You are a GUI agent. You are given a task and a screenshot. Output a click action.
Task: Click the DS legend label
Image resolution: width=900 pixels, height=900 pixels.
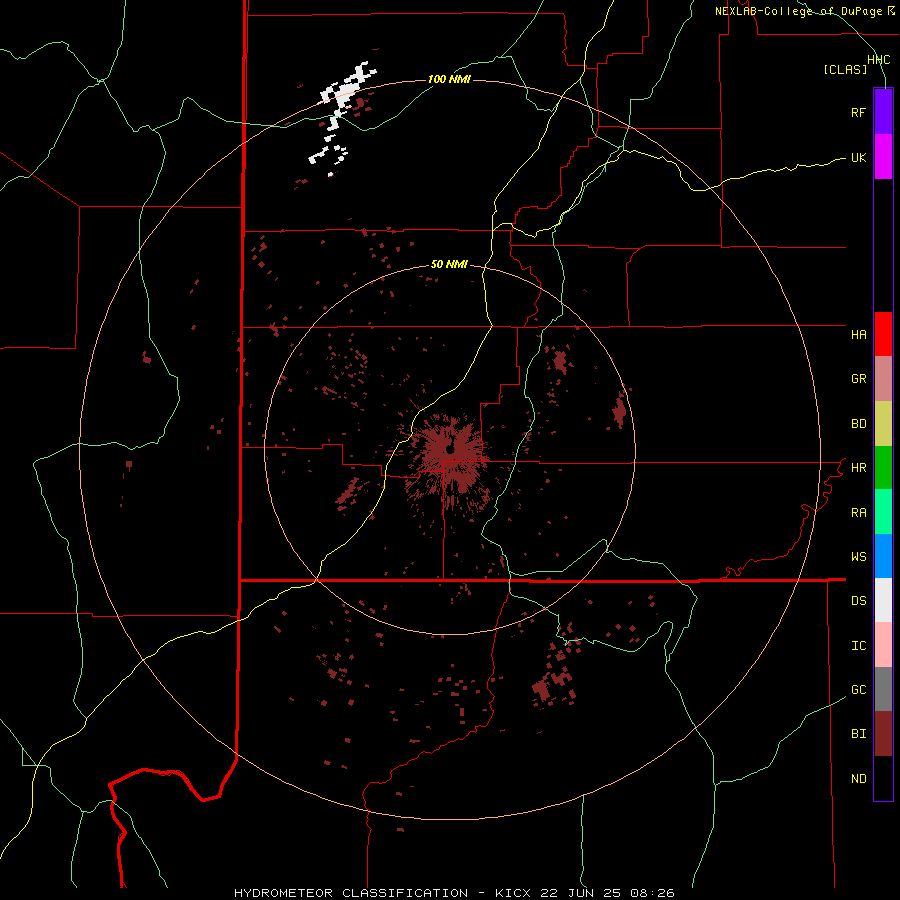point(858,601)
